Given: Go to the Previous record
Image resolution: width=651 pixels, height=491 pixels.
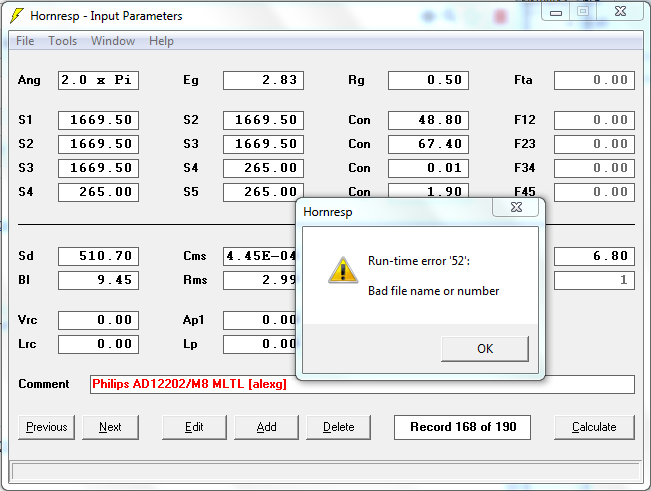Looking at the screenshot, I should pyautogui.click(x=46, y=427).
